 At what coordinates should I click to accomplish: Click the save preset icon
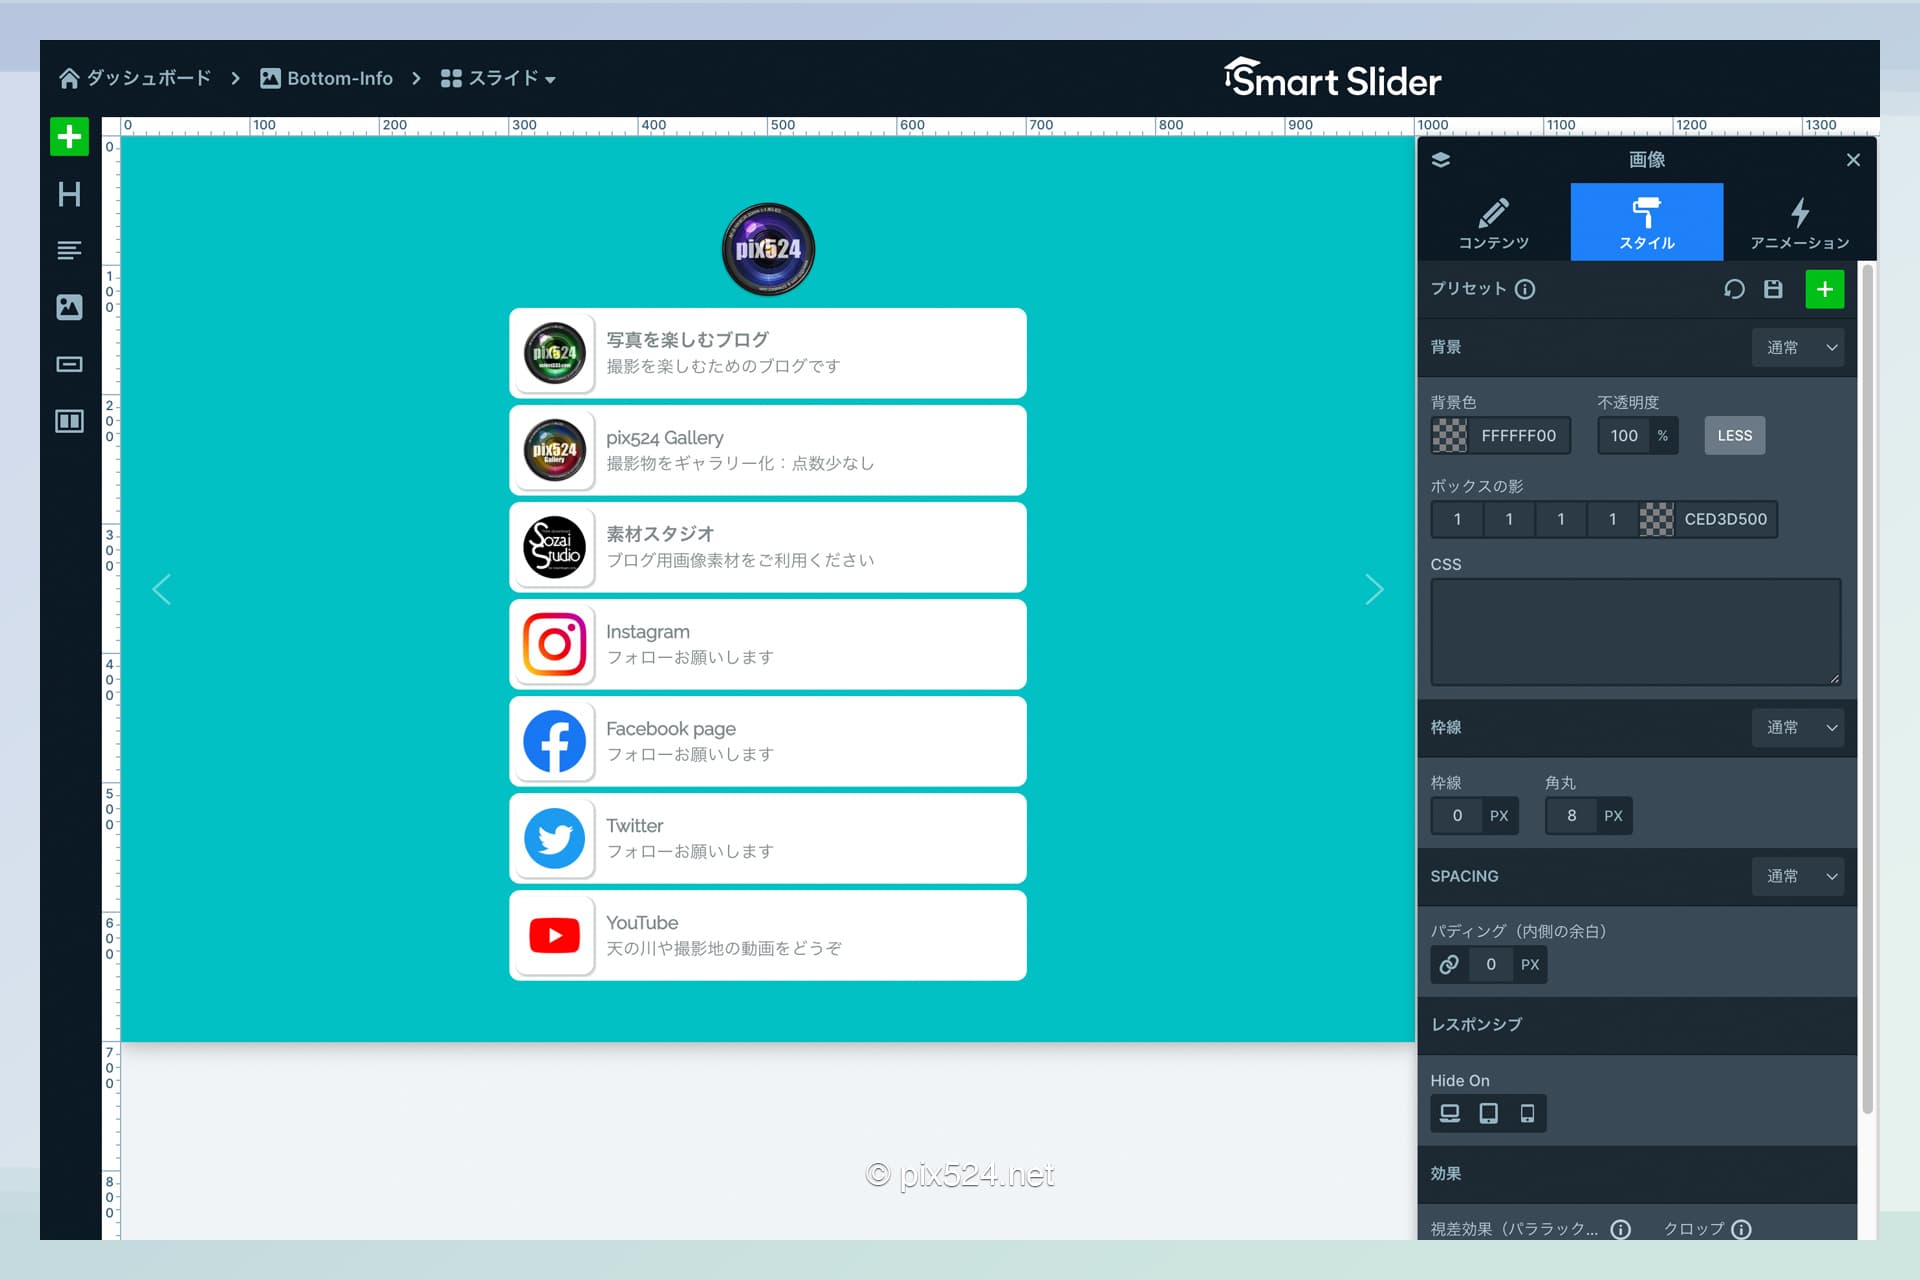point(1774,289)
